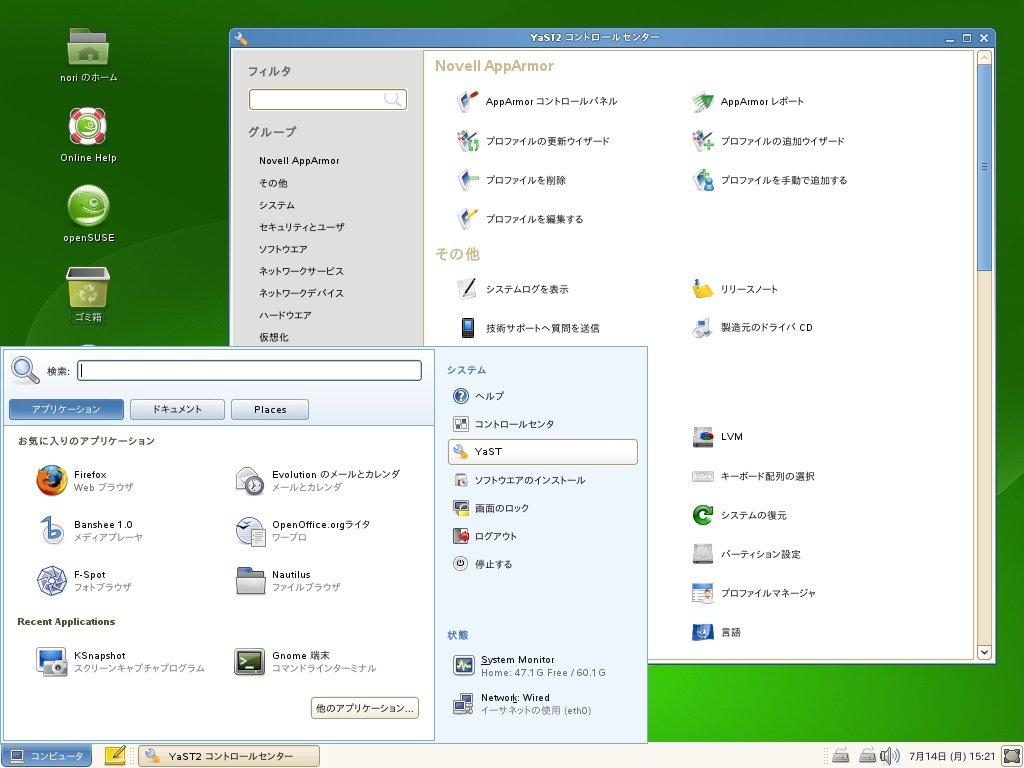Select その他 group in YaST
This screenshot has width=1024, height=768.
coord(273,183)
